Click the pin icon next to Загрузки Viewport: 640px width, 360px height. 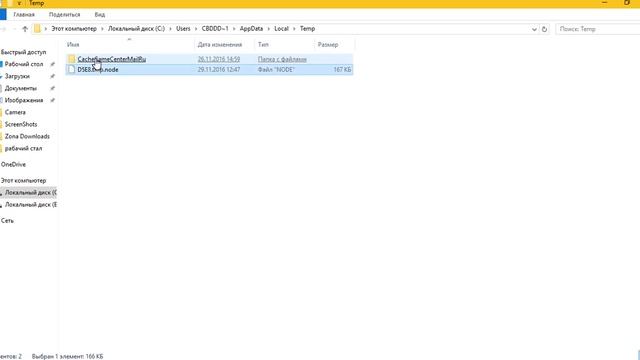tap(52, 76)
